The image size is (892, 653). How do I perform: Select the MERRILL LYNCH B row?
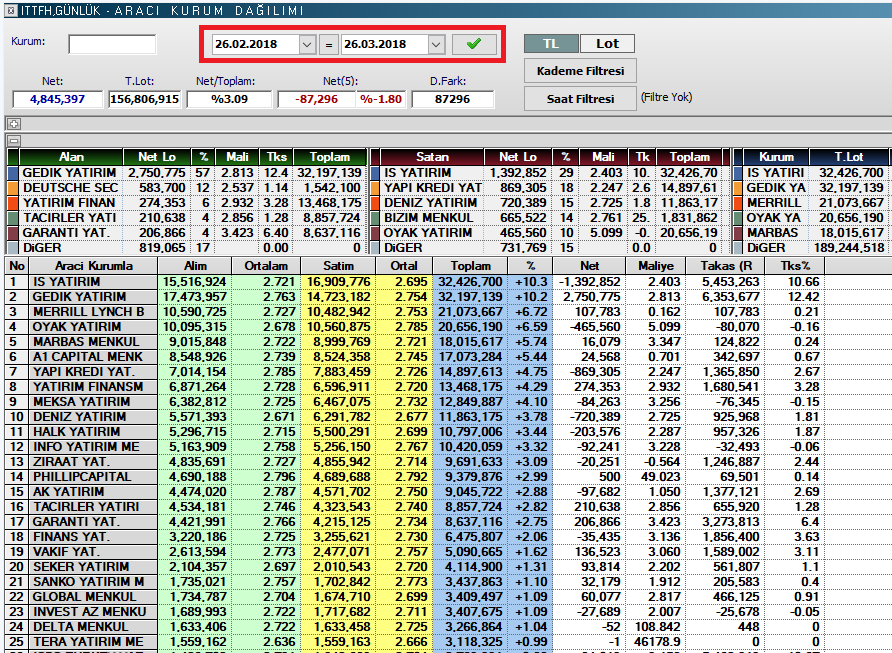(x=414, y=312)
